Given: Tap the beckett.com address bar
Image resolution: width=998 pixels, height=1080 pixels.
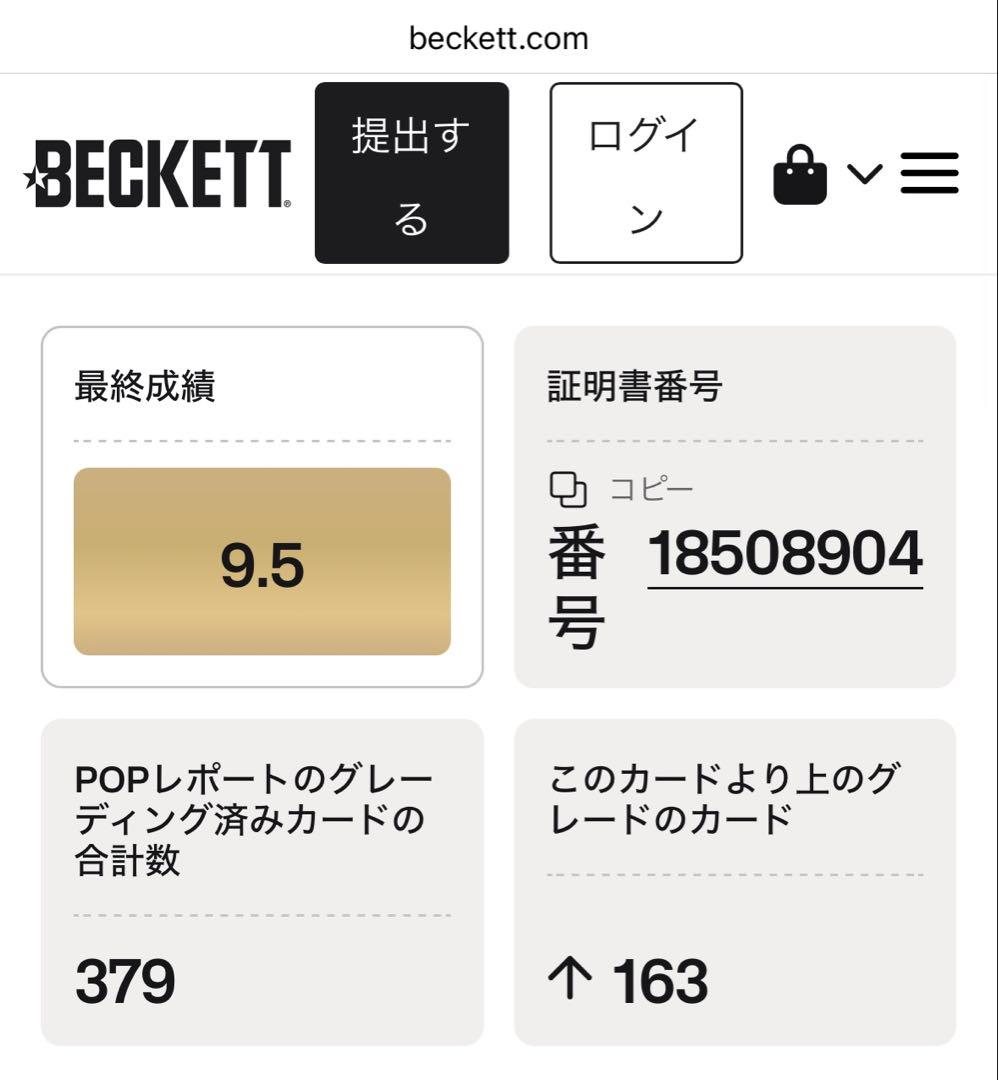Looking at the screenshot, I should click(x=498, y=38).
